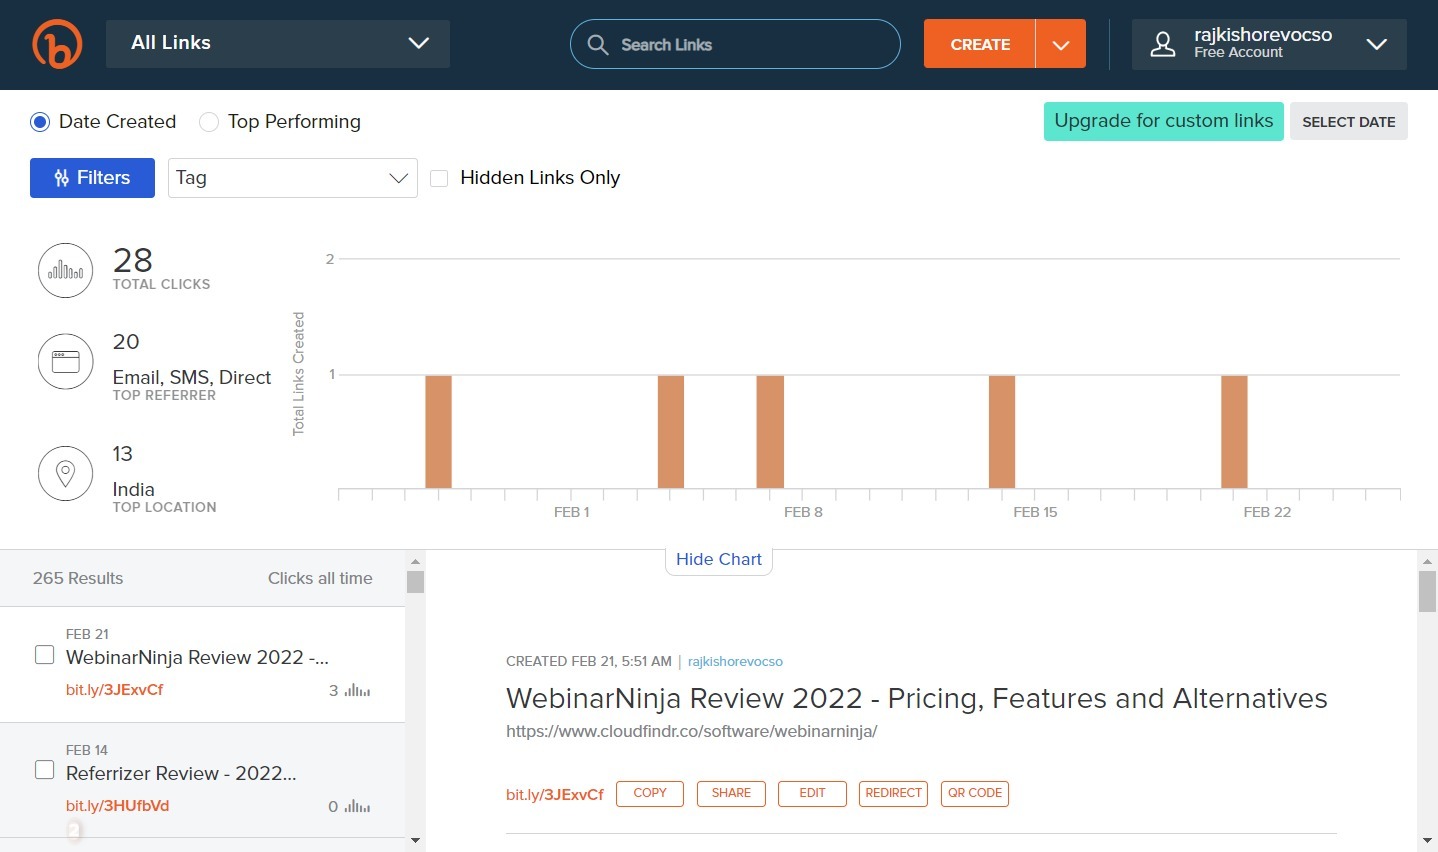
Task: Open the QR CODE button
Action: click(975, 793)
